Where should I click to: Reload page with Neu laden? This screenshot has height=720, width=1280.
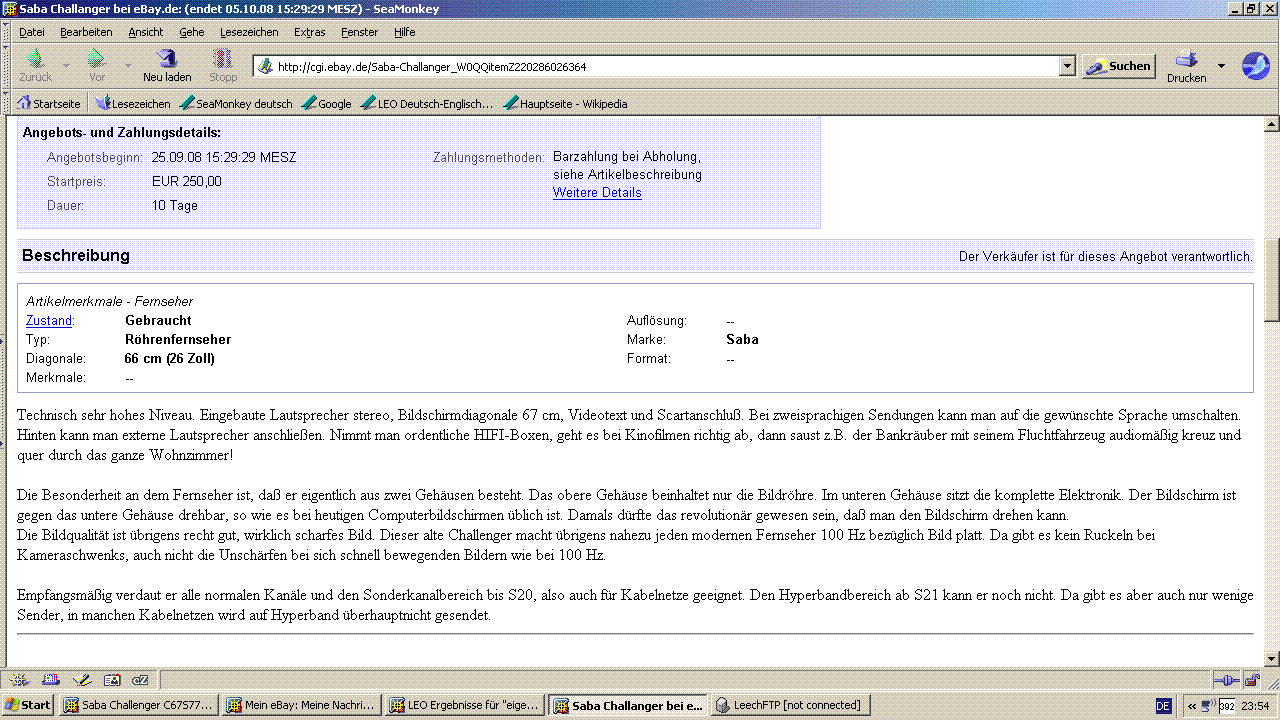click(167, 66)
